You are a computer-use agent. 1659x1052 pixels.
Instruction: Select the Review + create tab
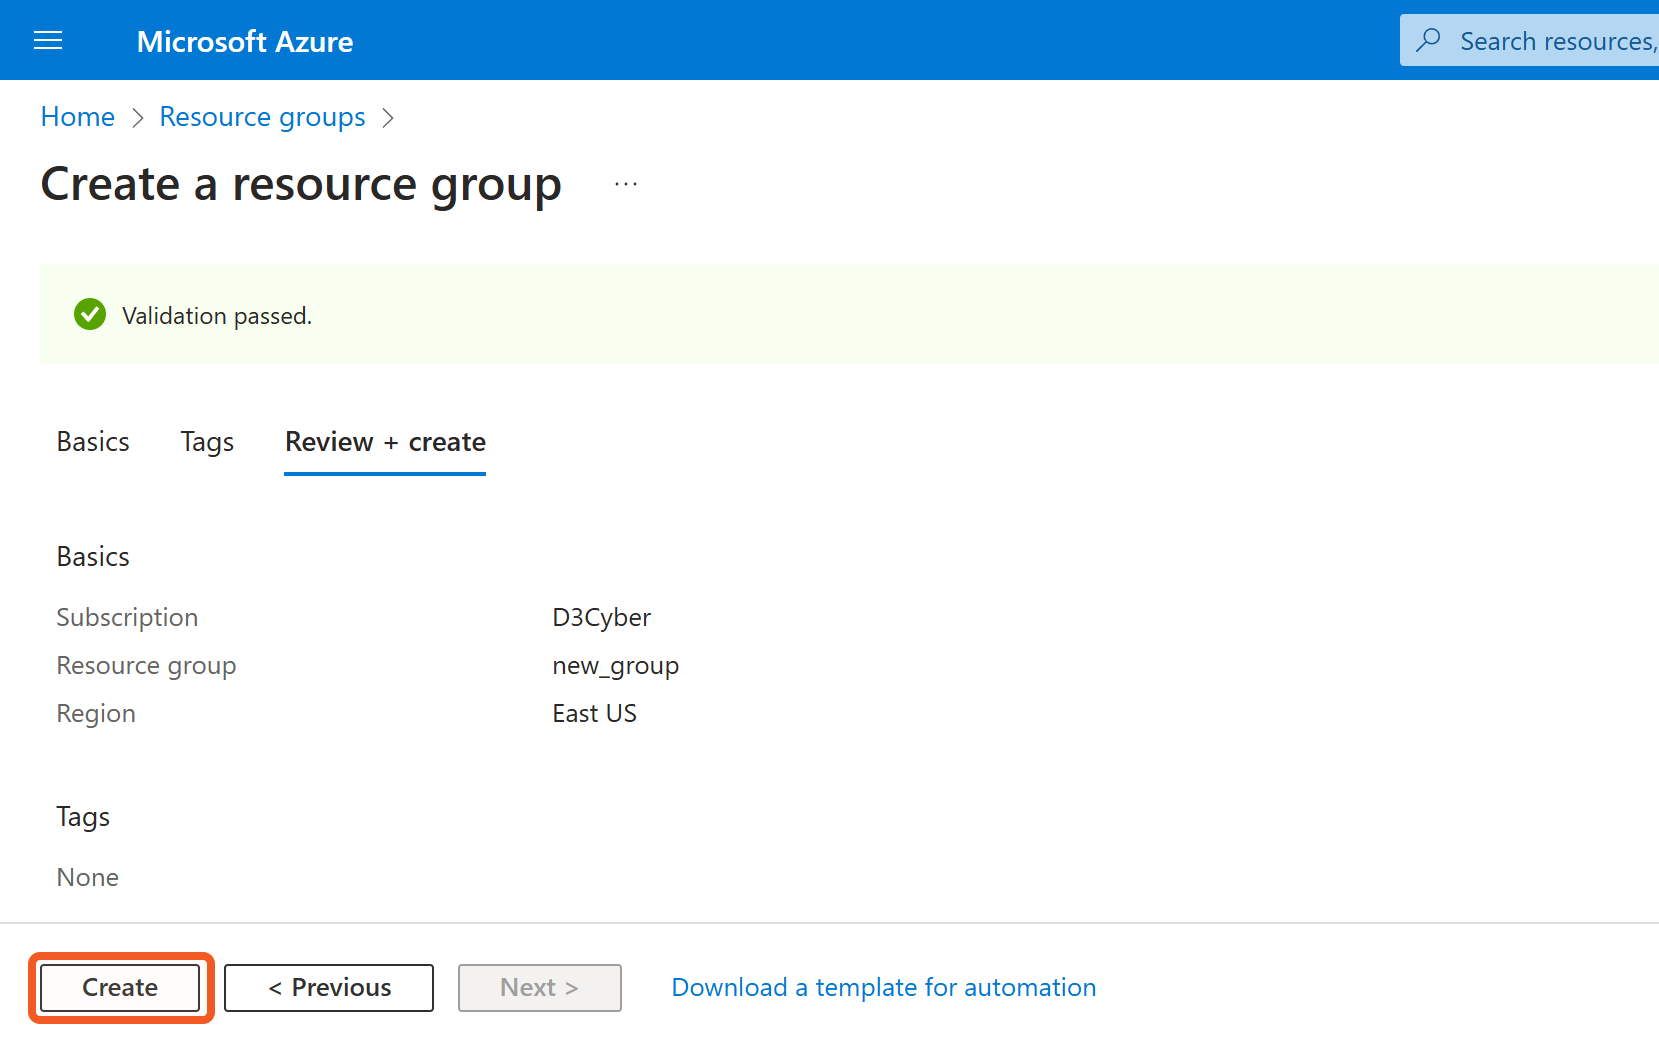coord(385,442)
